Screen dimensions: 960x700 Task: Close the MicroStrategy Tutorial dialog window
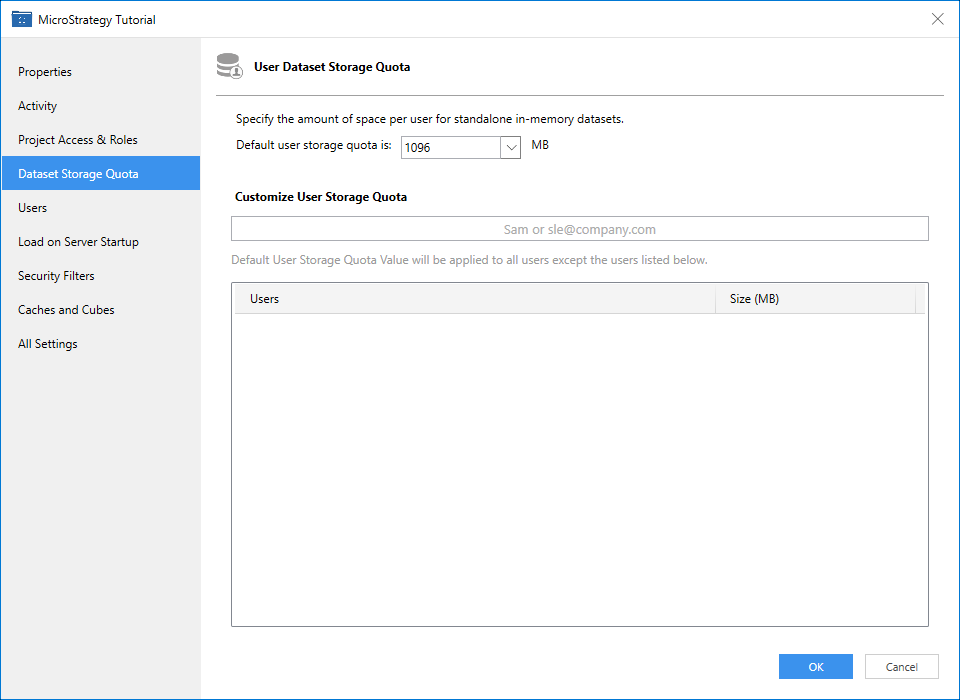coord(937,19)
